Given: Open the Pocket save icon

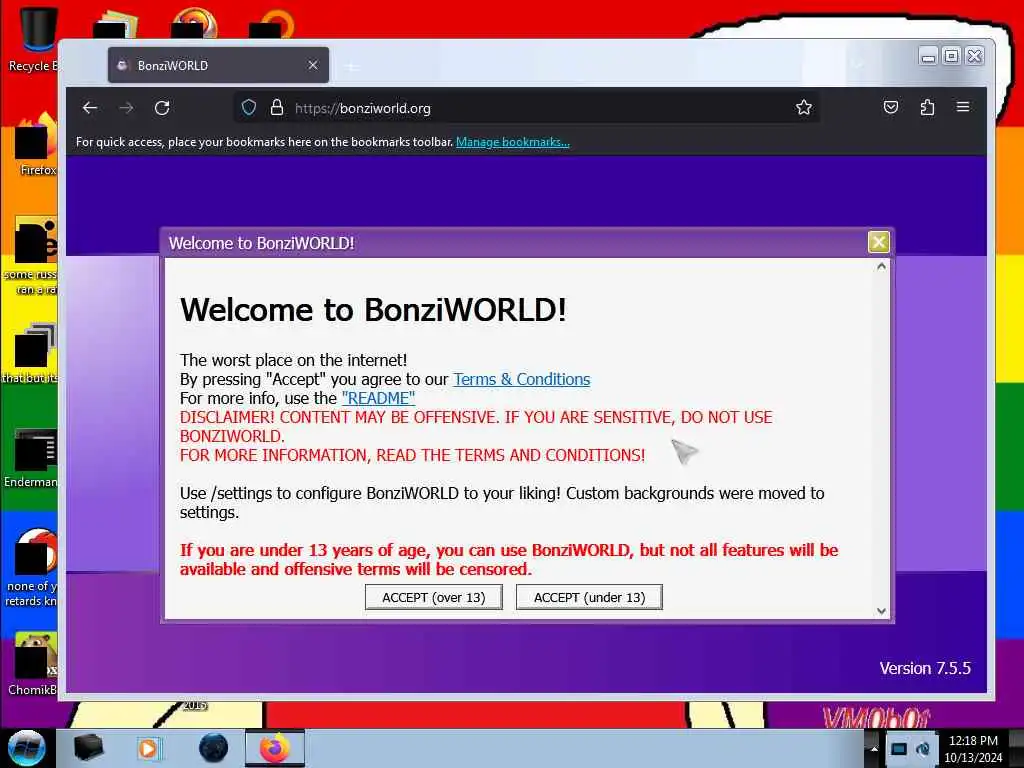Looking at the screenshot, I should (891, 107).
